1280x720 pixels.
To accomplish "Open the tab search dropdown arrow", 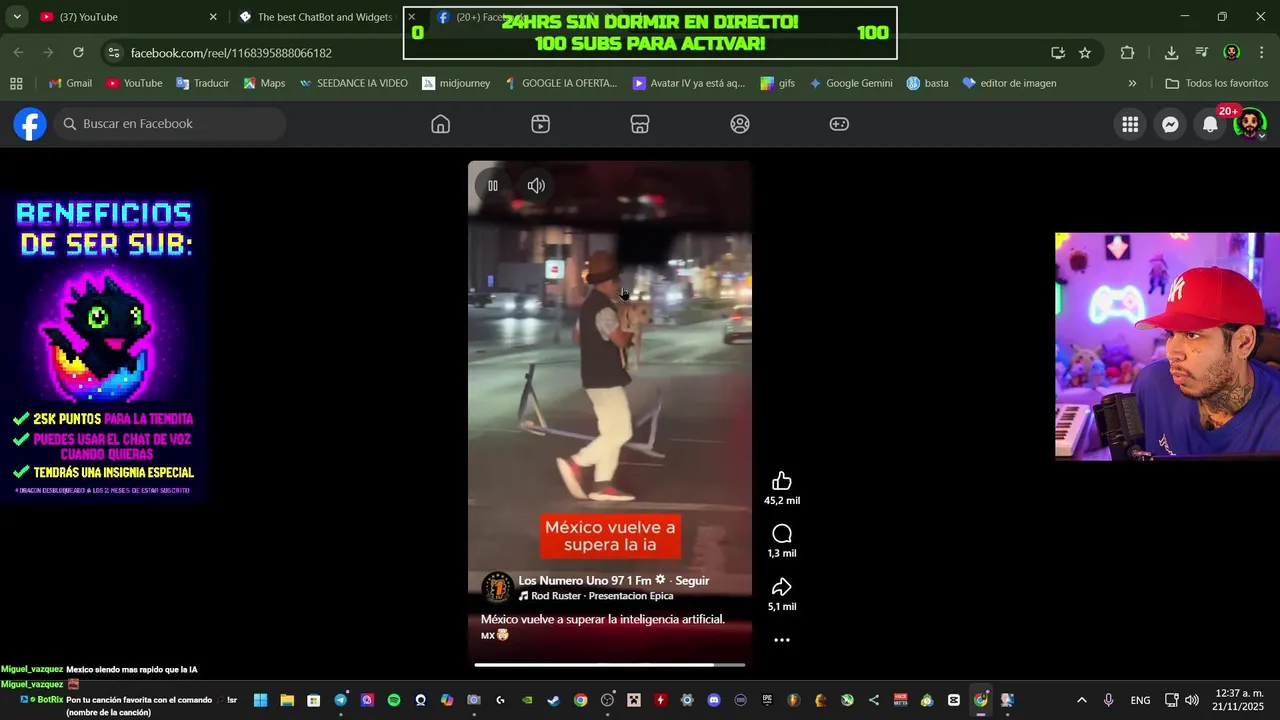I will (x=17, y=17).
